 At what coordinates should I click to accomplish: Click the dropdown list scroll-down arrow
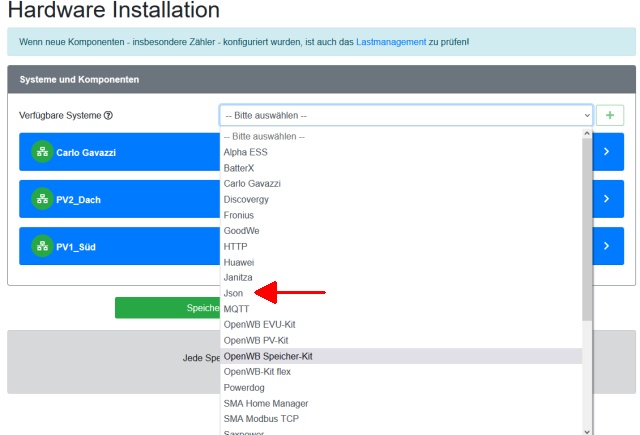(x=587, y=431)
